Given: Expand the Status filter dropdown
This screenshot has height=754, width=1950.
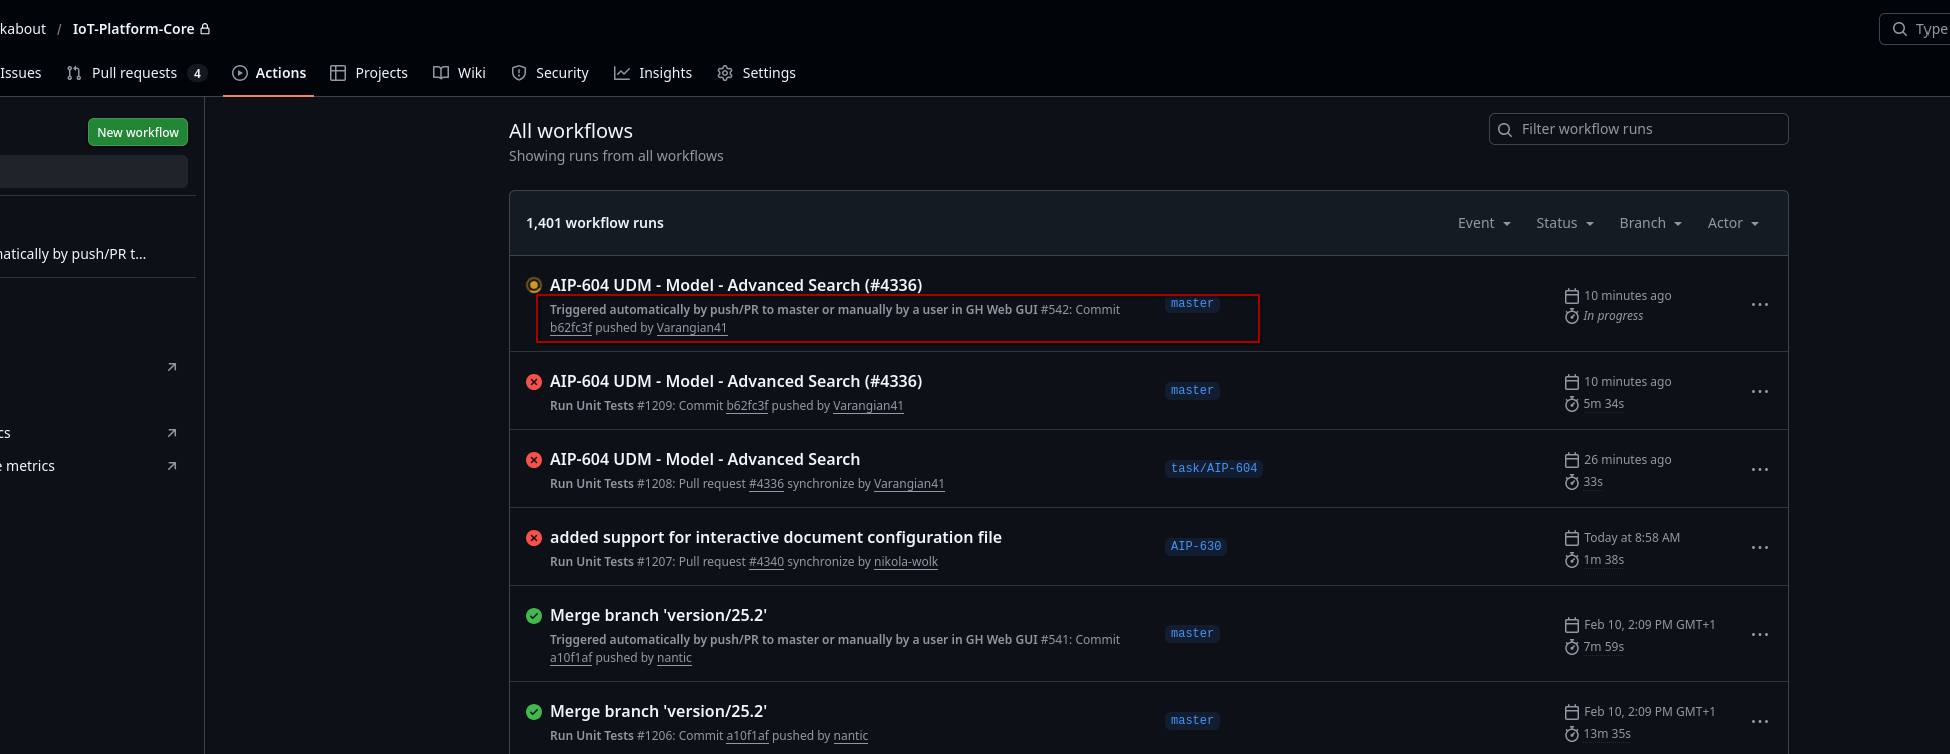Looking at the screenshot, I should click(1565, 223).
